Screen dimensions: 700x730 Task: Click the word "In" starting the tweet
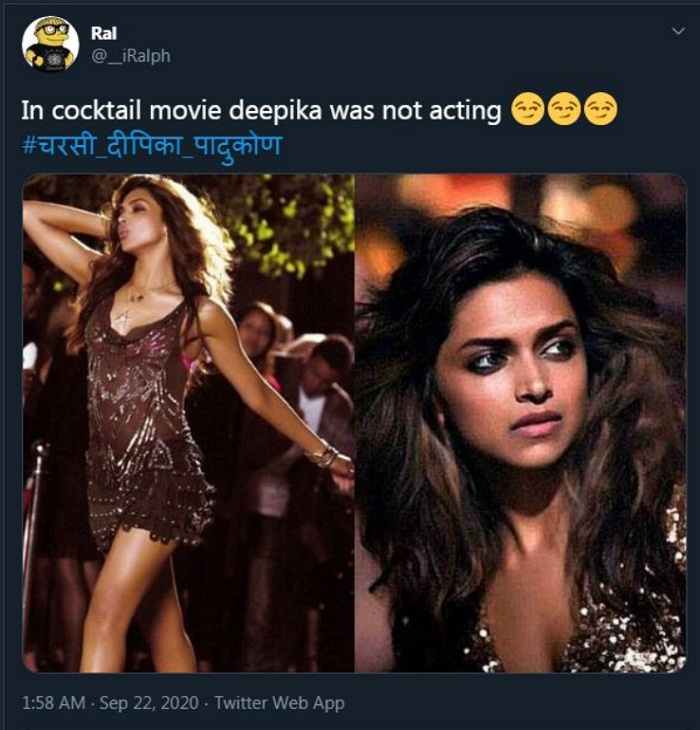30,111
